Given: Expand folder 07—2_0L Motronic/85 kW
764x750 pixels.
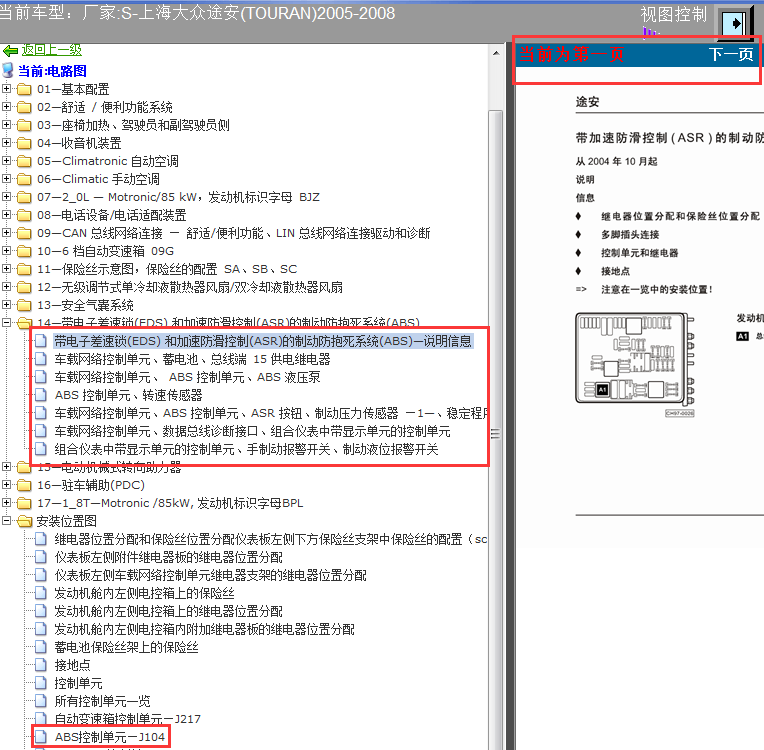Looking at the screenshot, I should tap(6, 197).
